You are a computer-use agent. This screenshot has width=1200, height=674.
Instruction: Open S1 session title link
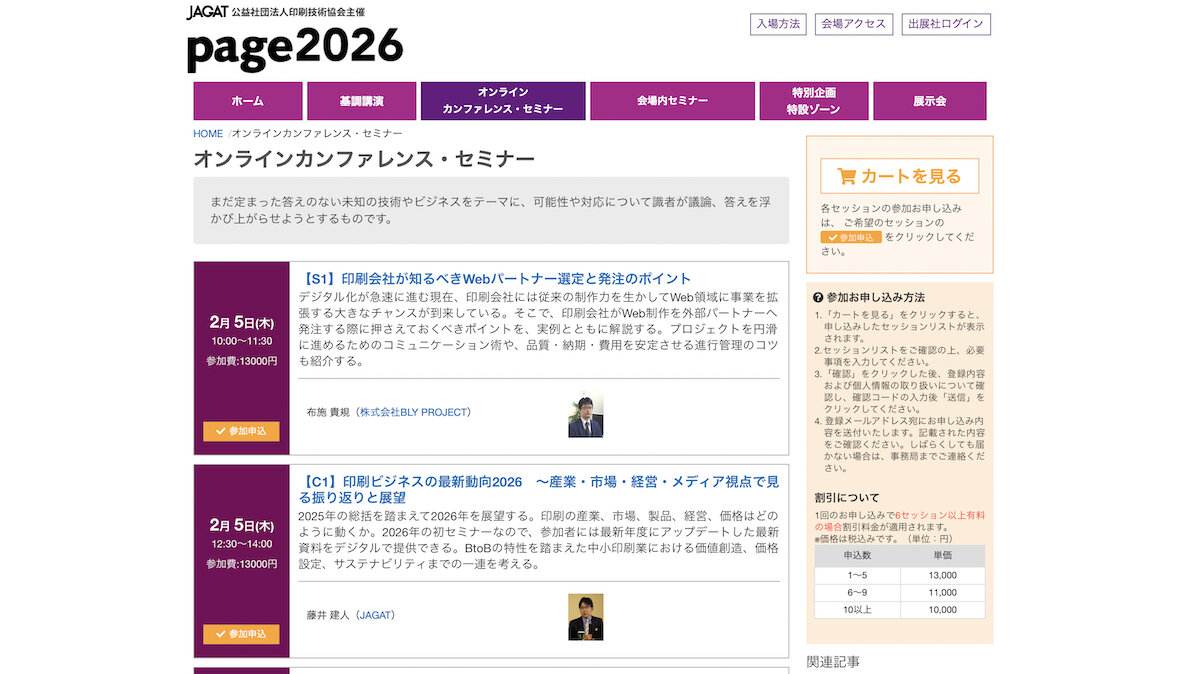(x=495, y=278)
